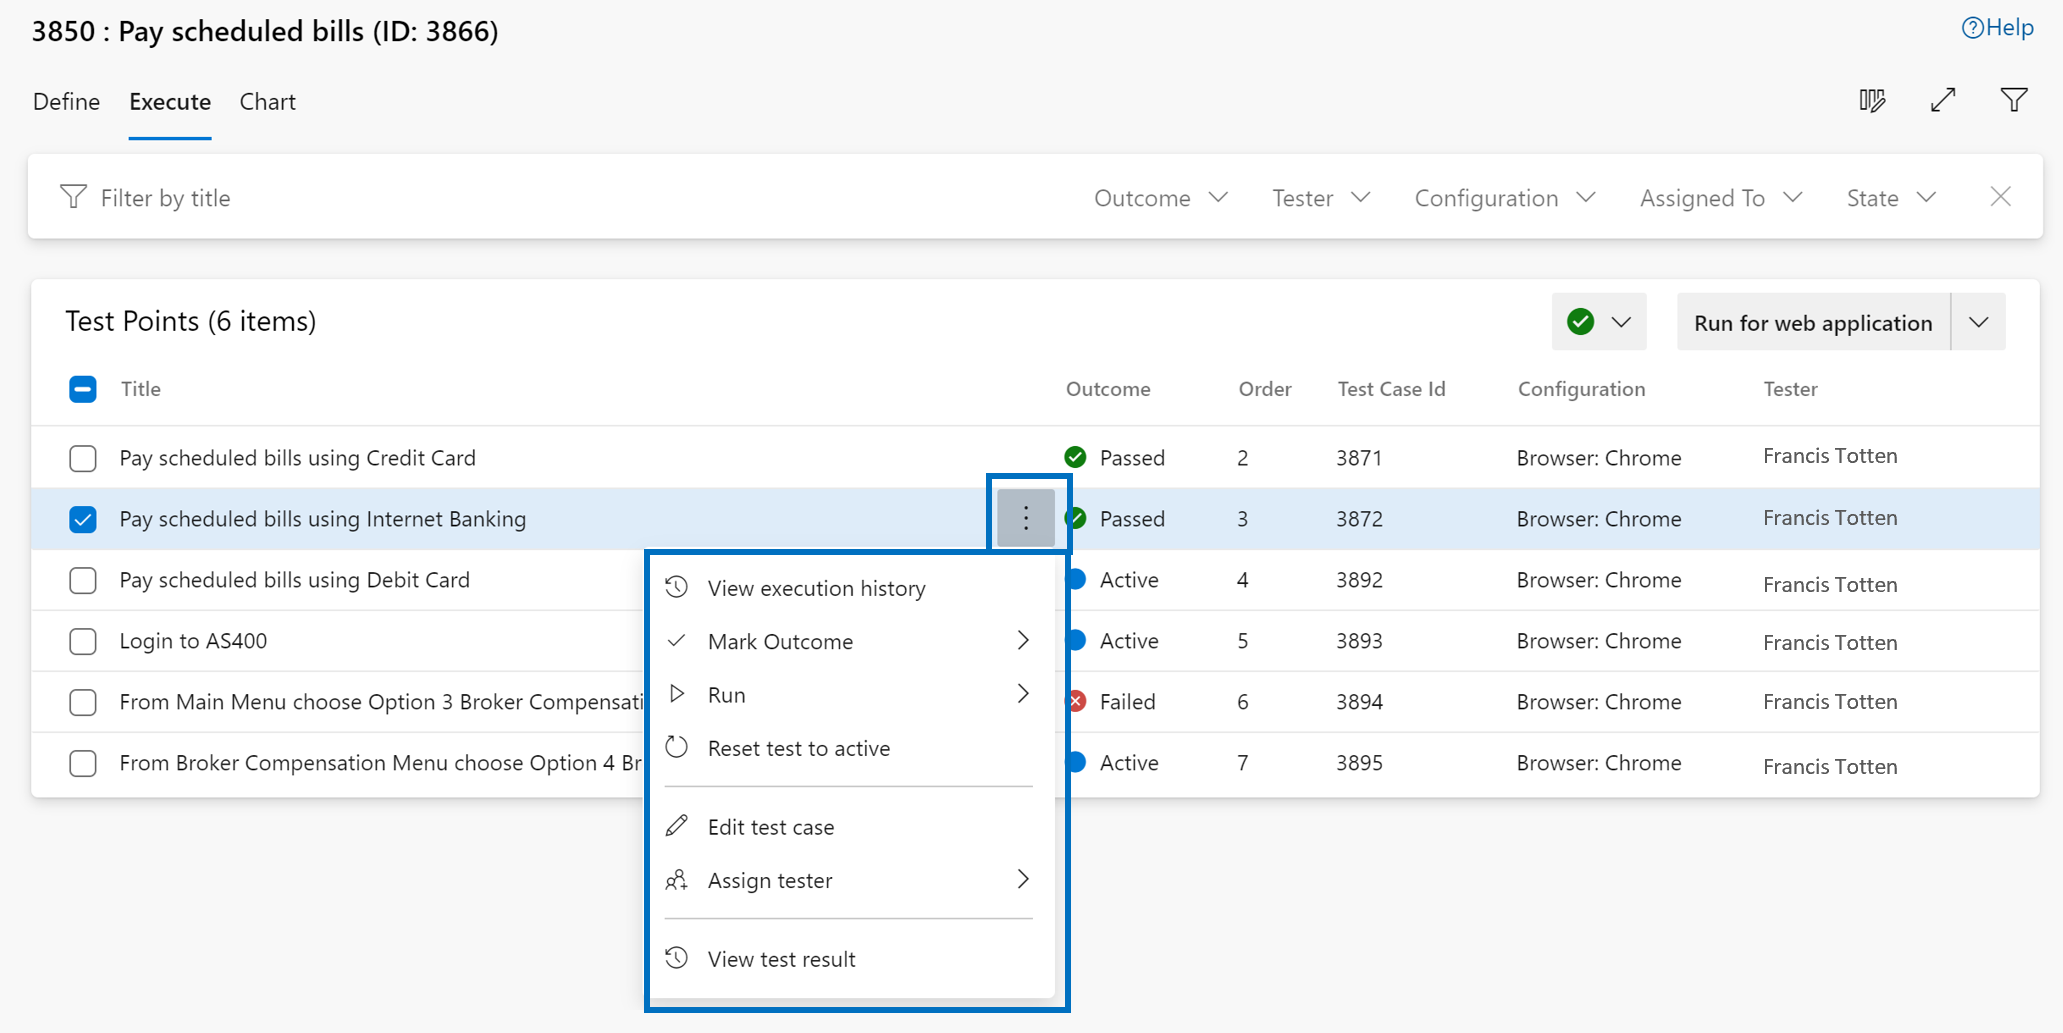Choose 'Reset test to active' from context menu
The width and height of the screenshot is (2063, 1033).
pyautogui.click(x=798, y=747)
